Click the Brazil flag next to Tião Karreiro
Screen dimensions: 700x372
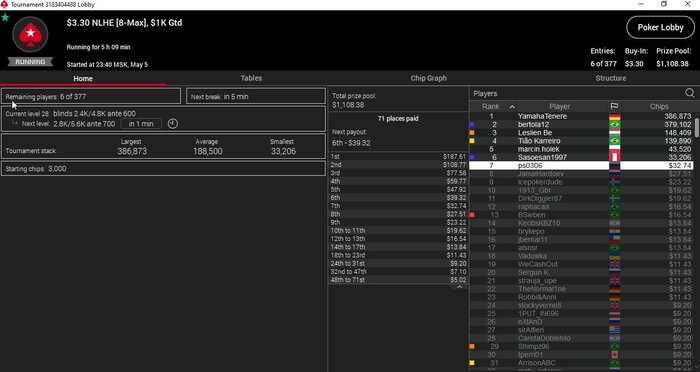coord(614,141)
